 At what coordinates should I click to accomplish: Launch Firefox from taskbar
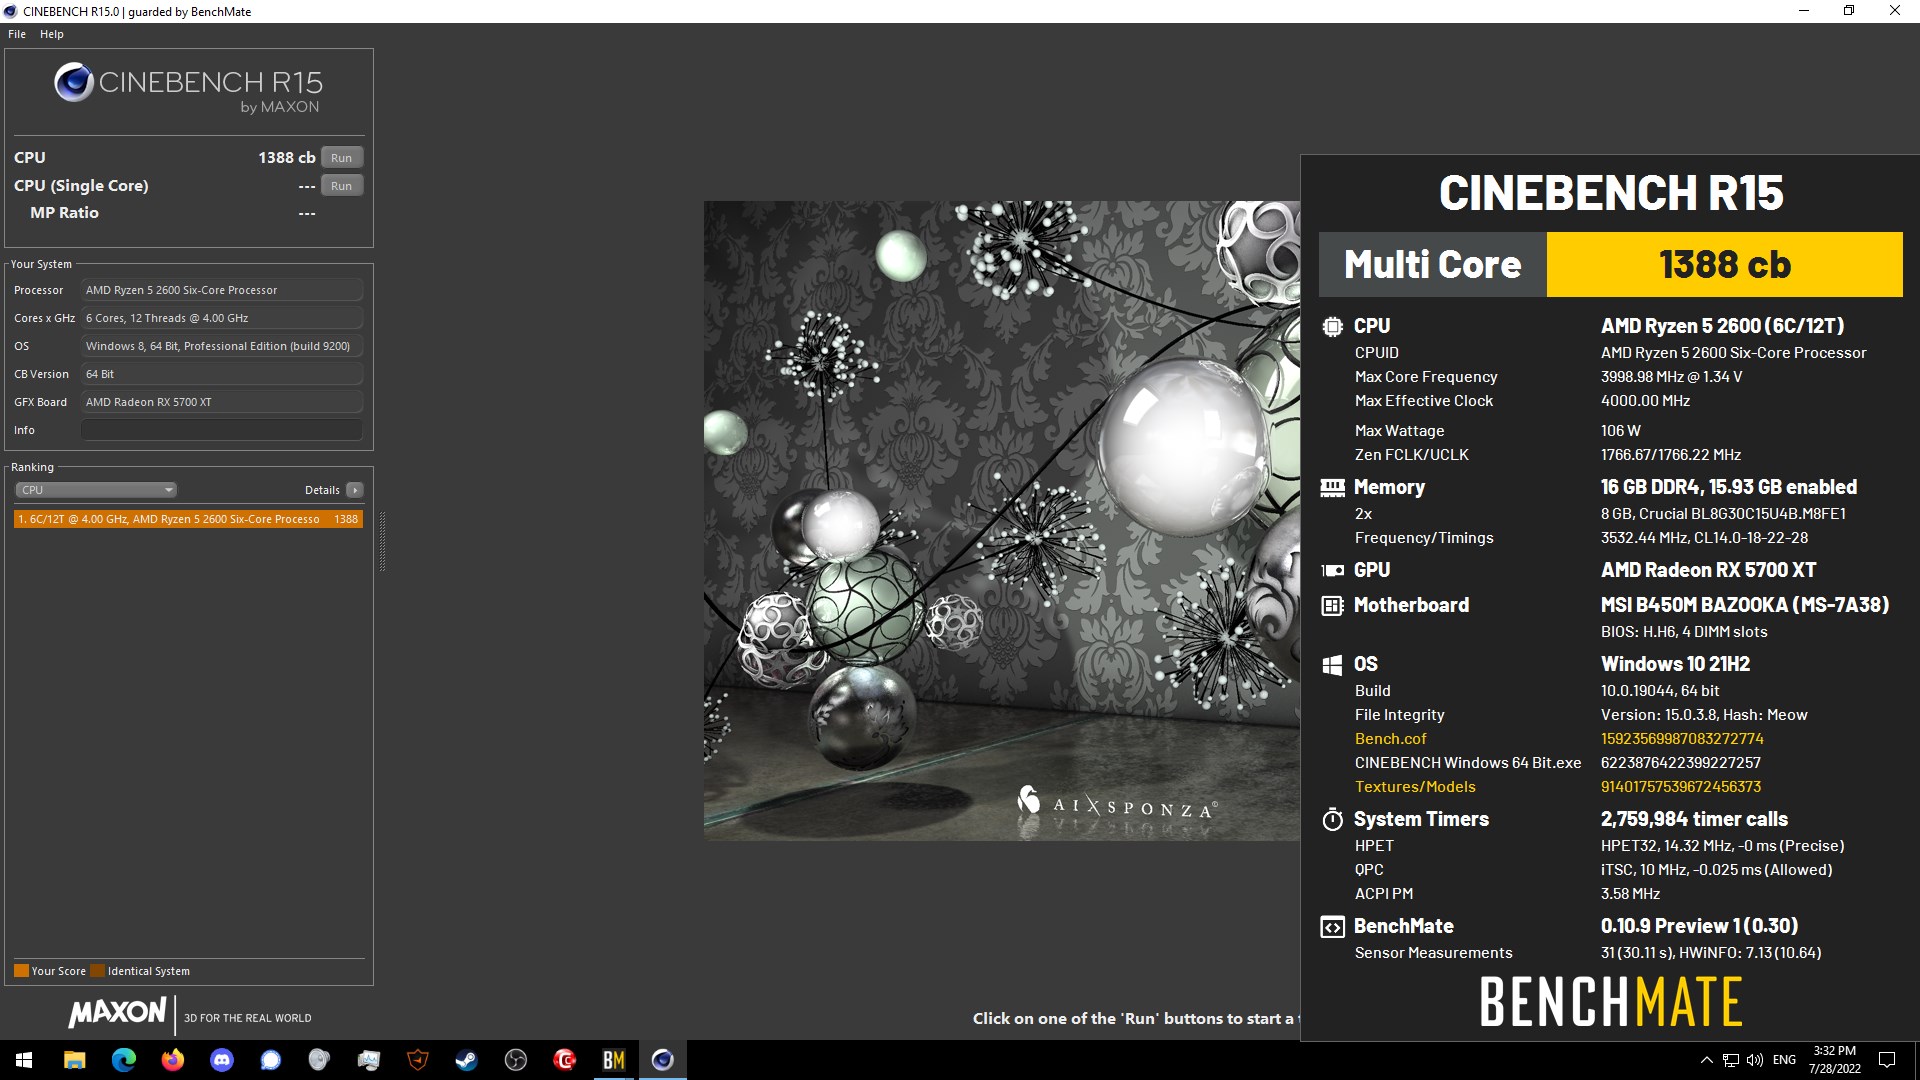(x=172, y=1060)
